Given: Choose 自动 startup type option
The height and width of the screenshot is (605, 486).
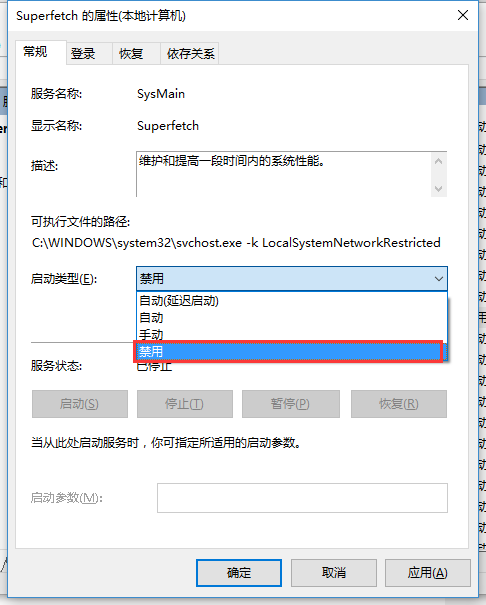Looking at the screenshot, I should [x=292, y=318].
